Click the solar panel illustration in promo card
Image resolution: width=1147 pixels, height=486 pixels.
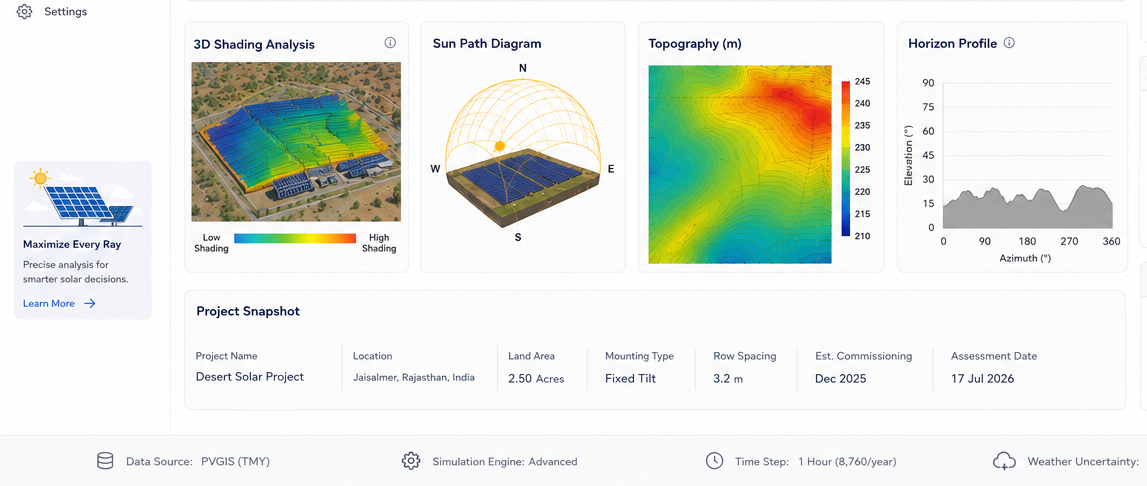pos(82,198)
